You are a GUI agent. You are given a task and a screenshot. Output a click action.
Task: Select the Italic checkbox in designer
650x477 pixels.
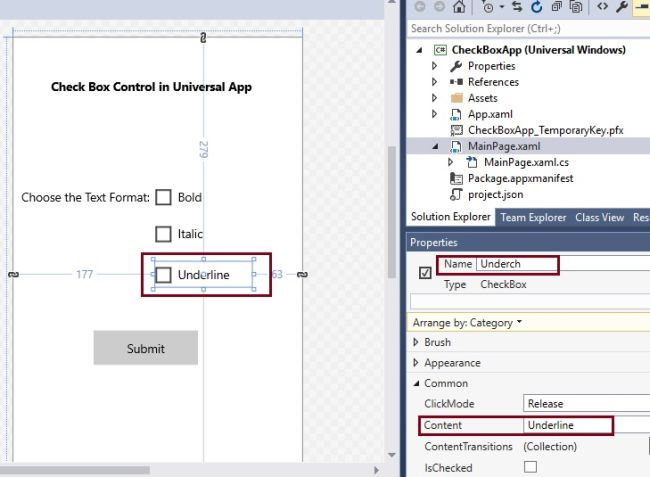(163, 234)
